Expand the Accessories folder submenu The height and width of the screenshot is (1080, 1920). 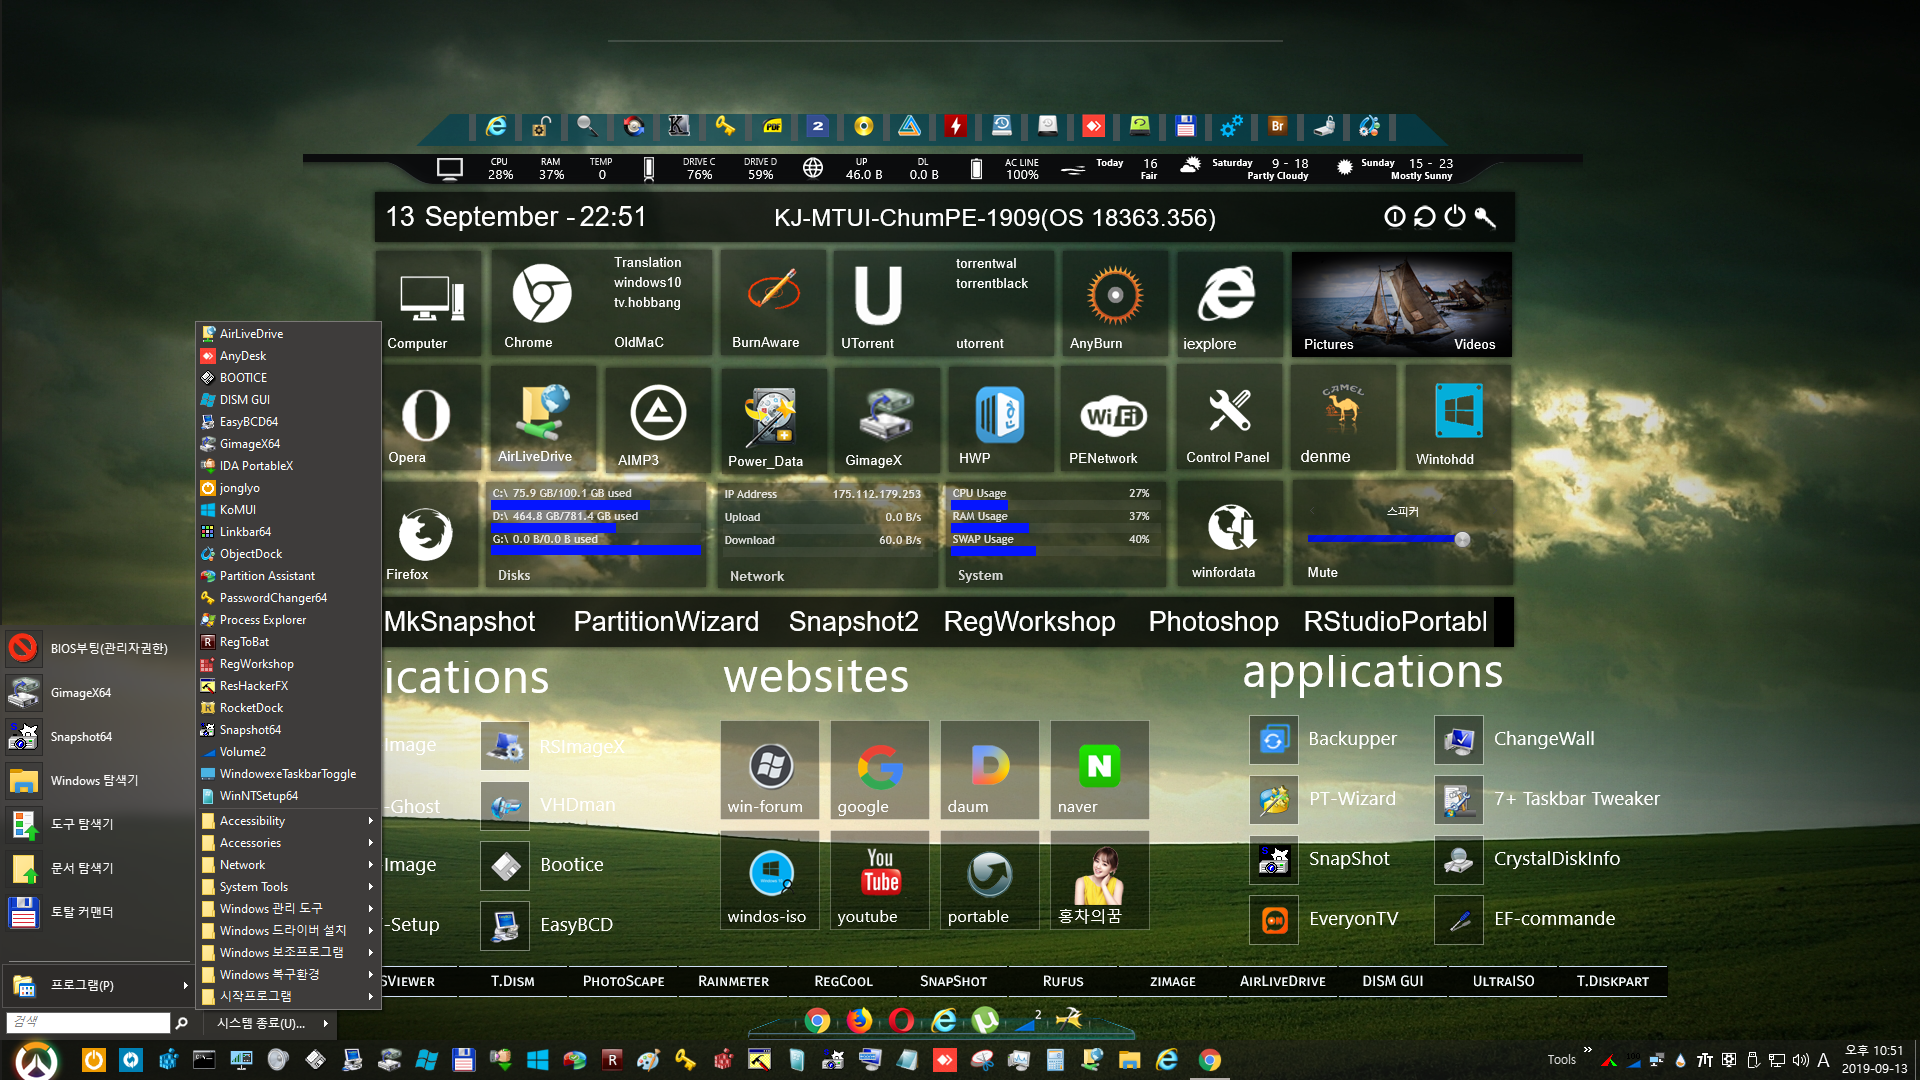288,843
